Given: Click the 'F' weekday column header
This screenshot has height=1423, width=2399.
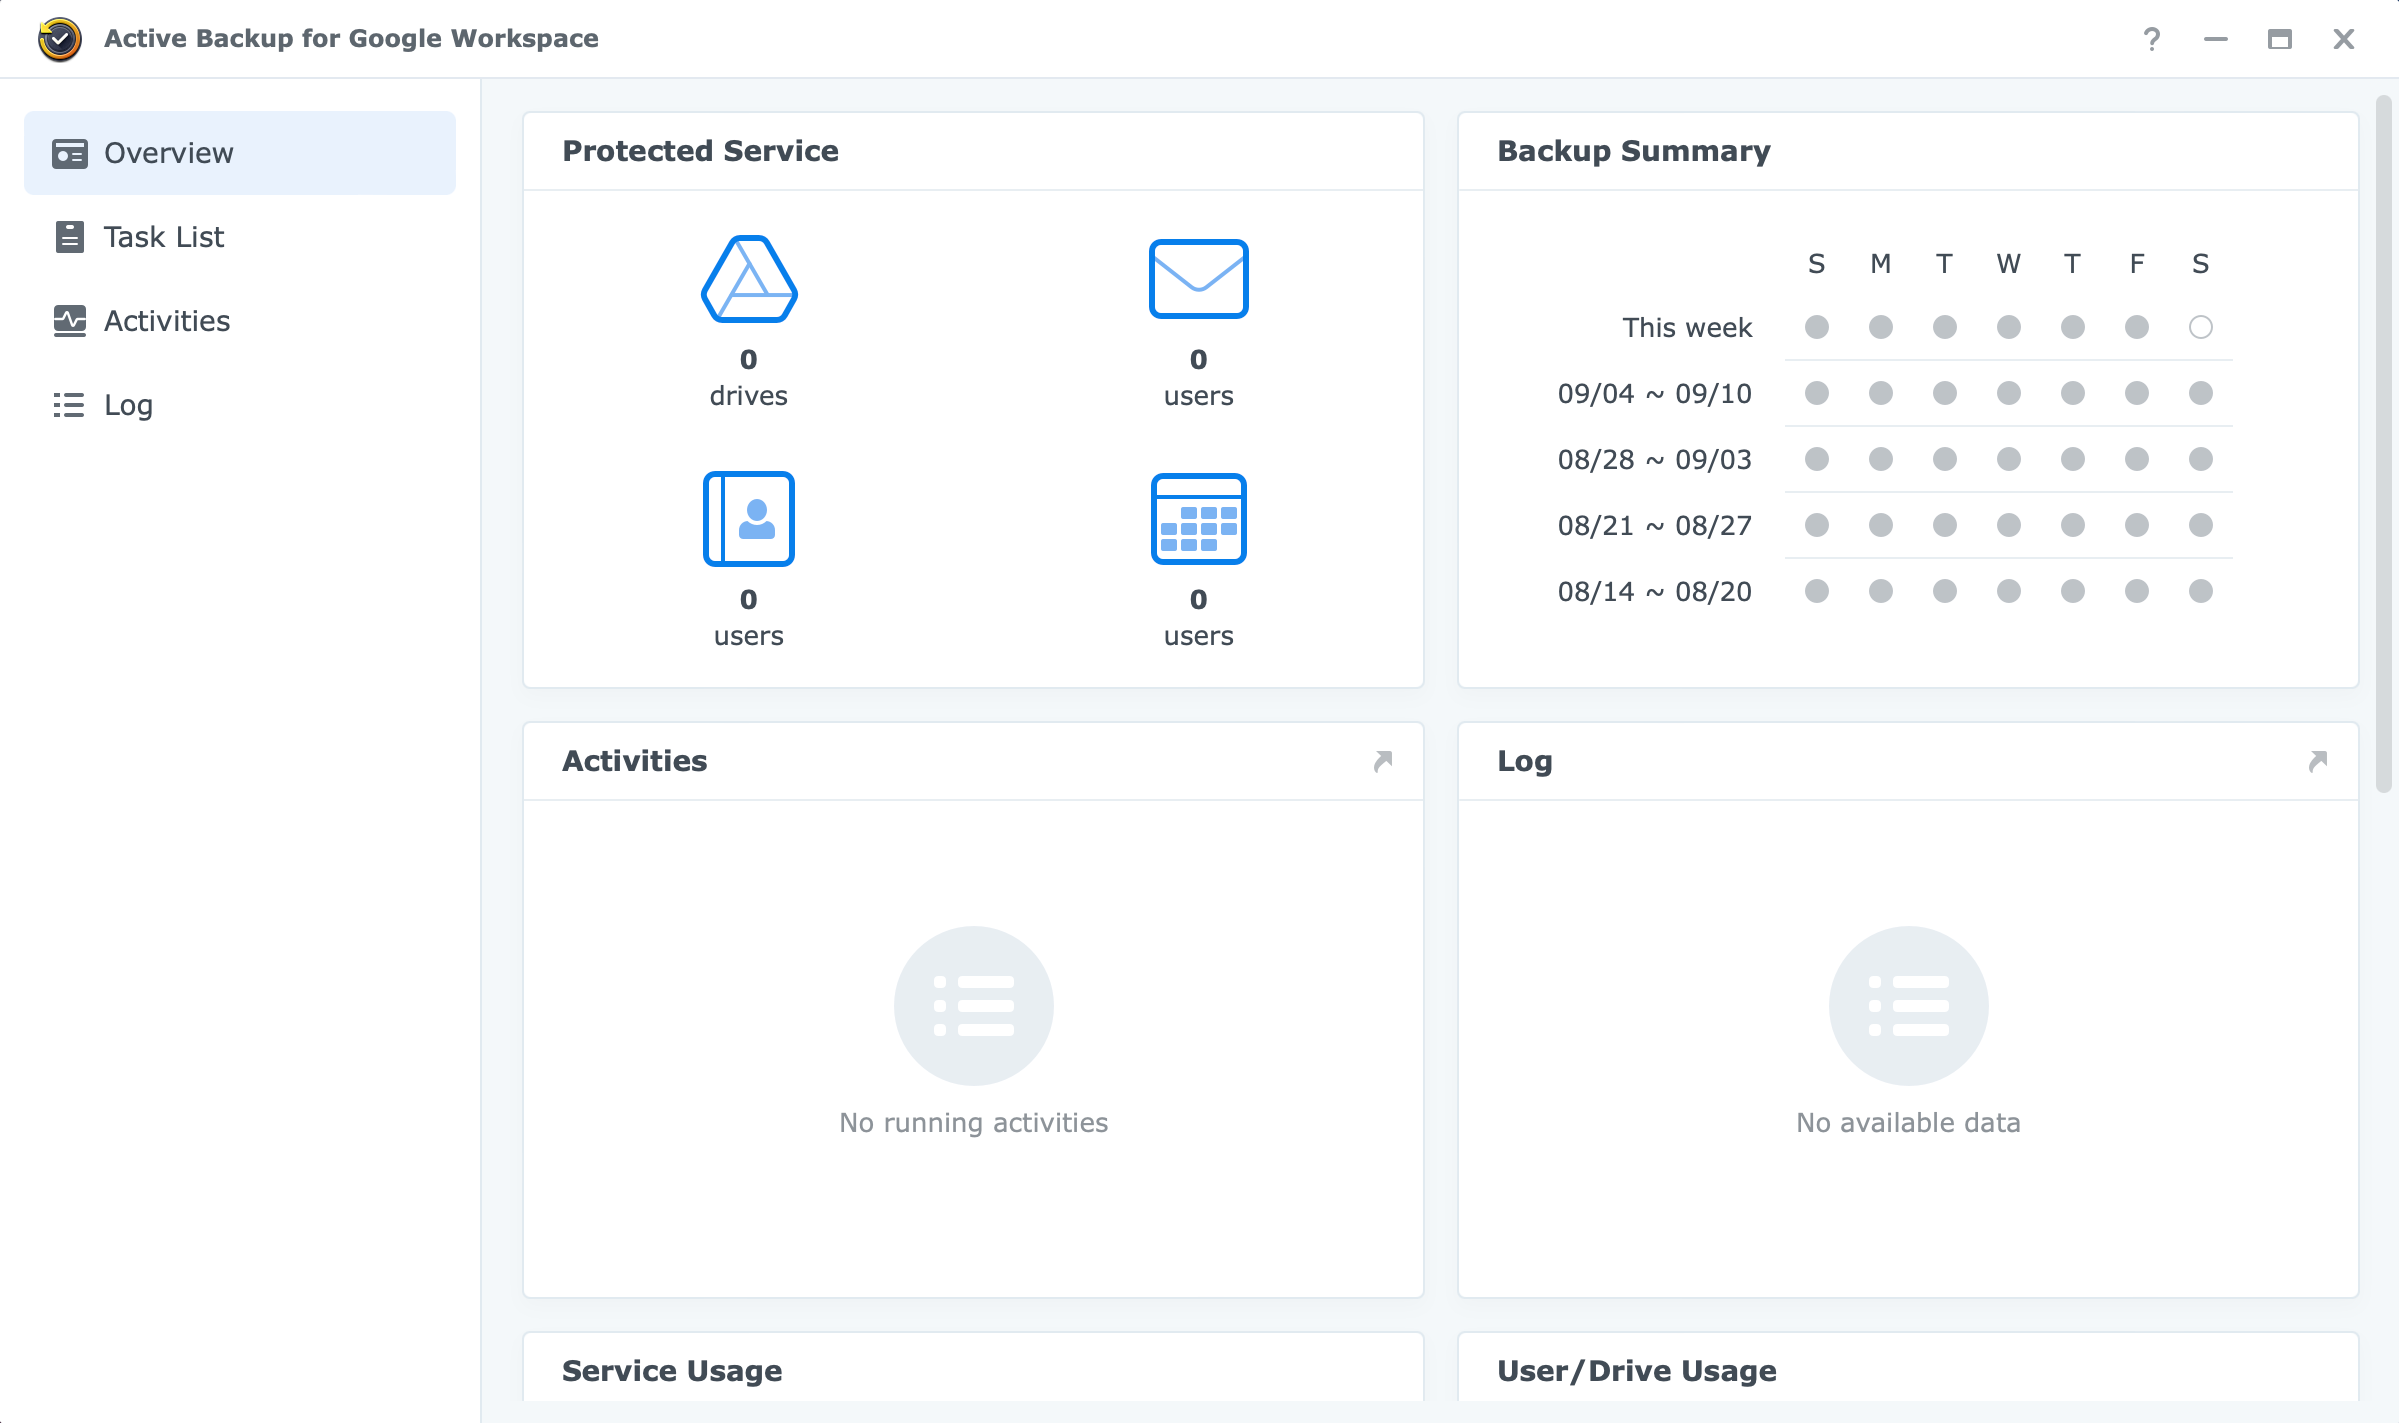Looking at the screenshot, I should click(x=2137, y=264).
